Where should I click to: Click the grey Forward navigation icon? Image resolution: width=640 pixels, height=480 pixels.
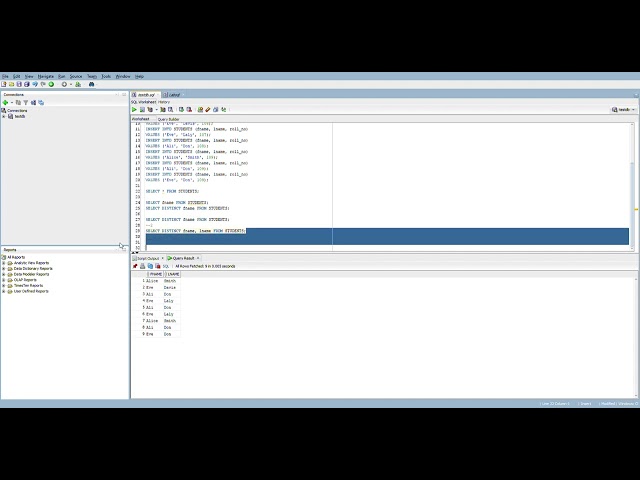click(64, 84)
